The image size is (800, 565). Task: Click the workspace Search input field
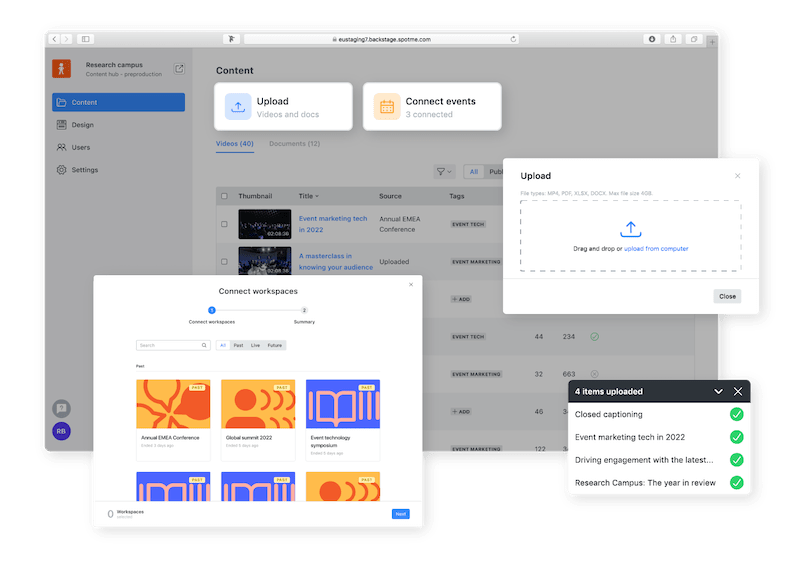tap(173, 346)
